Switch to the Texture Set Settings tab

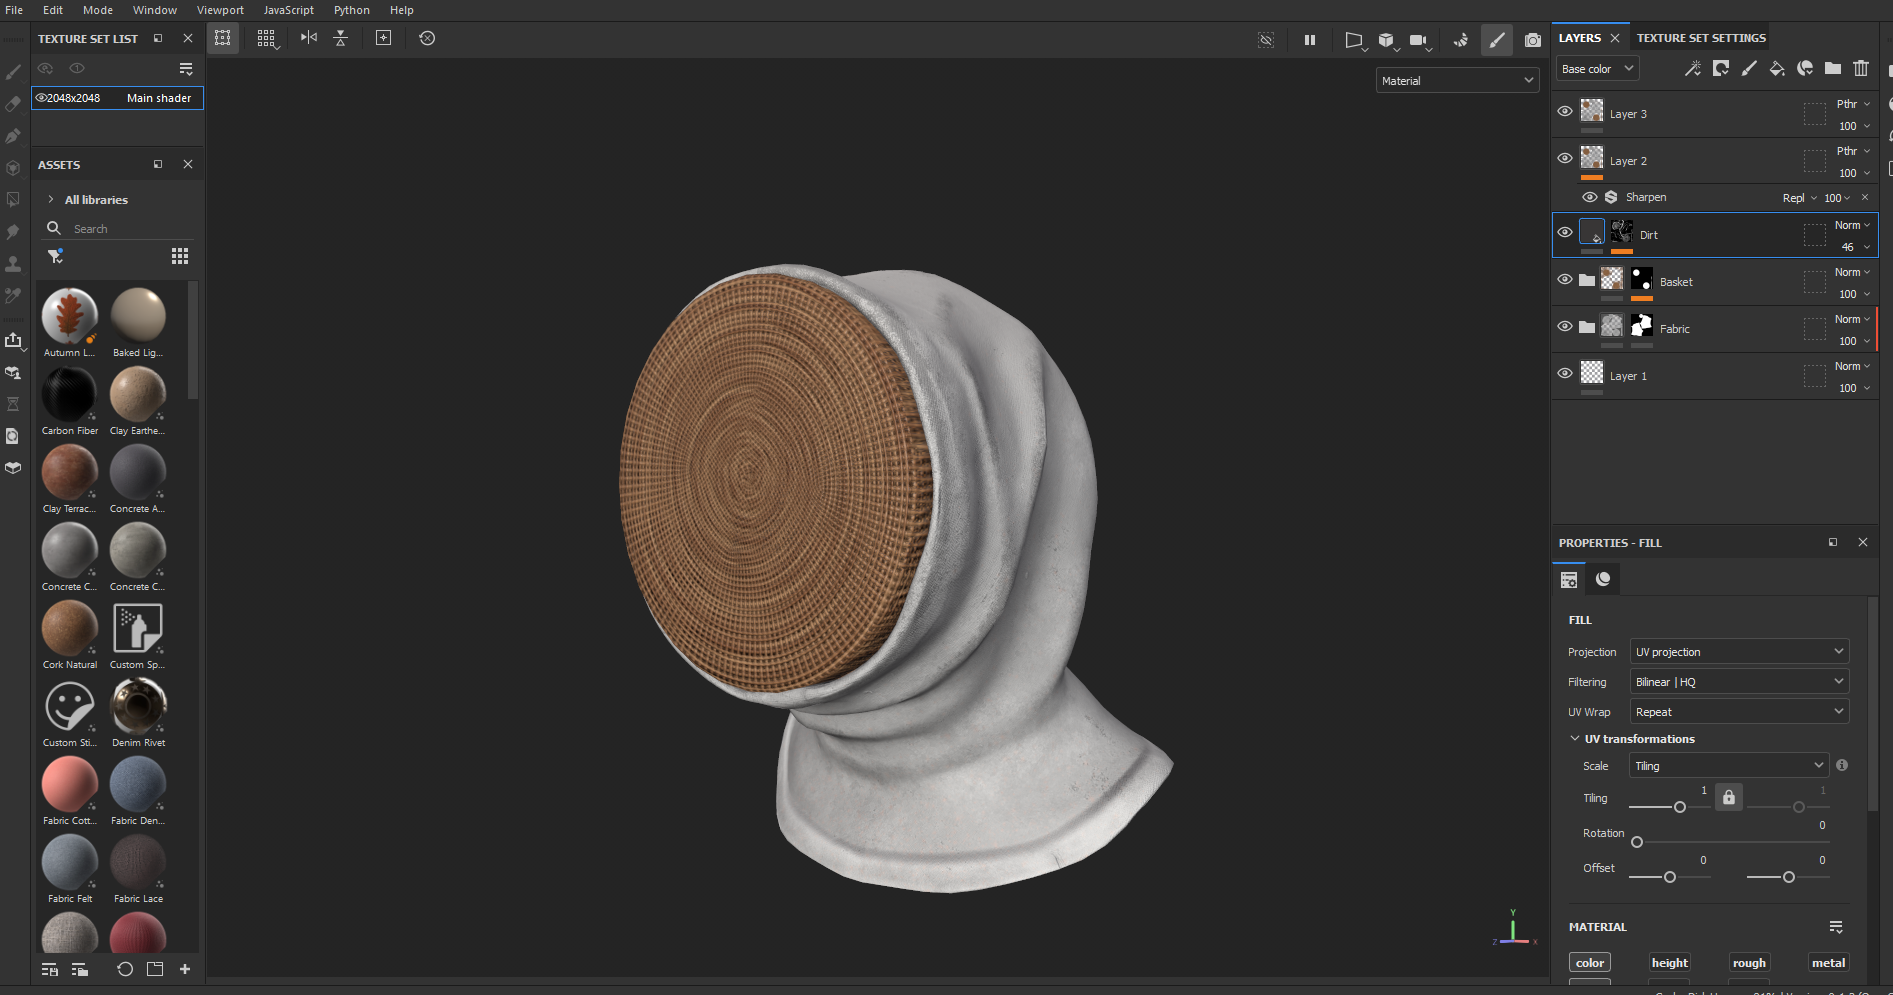pyautogui.click(x=1701, y=38)
